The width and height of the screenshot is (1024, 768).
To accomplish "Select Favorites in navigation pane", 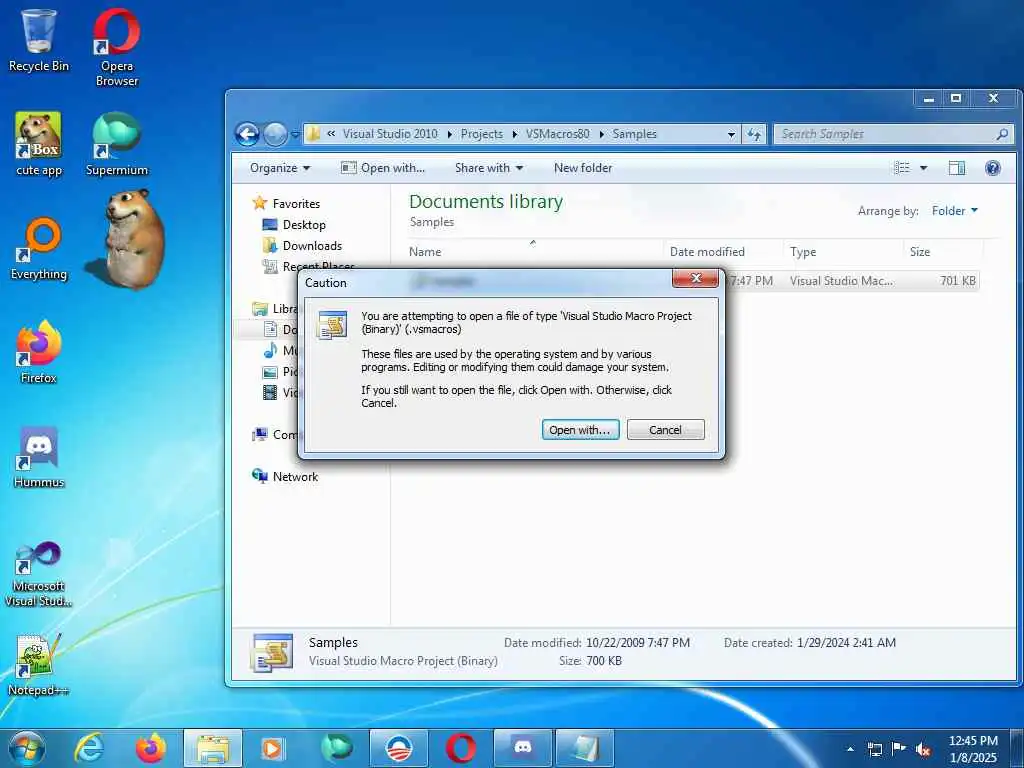I will click(x=296, y=204).
